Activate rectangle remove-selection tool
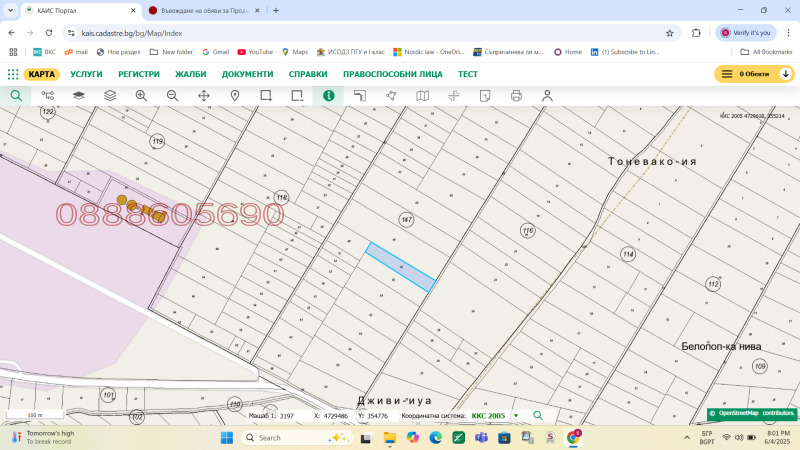800x450 pixels. 297,96
